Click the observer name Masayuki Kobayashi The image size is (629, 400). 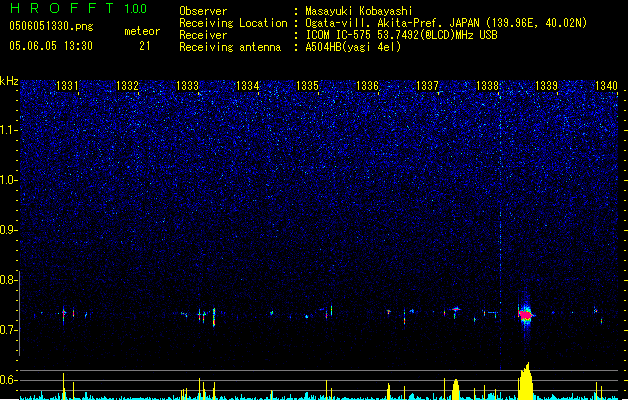(x=359, y=11)
